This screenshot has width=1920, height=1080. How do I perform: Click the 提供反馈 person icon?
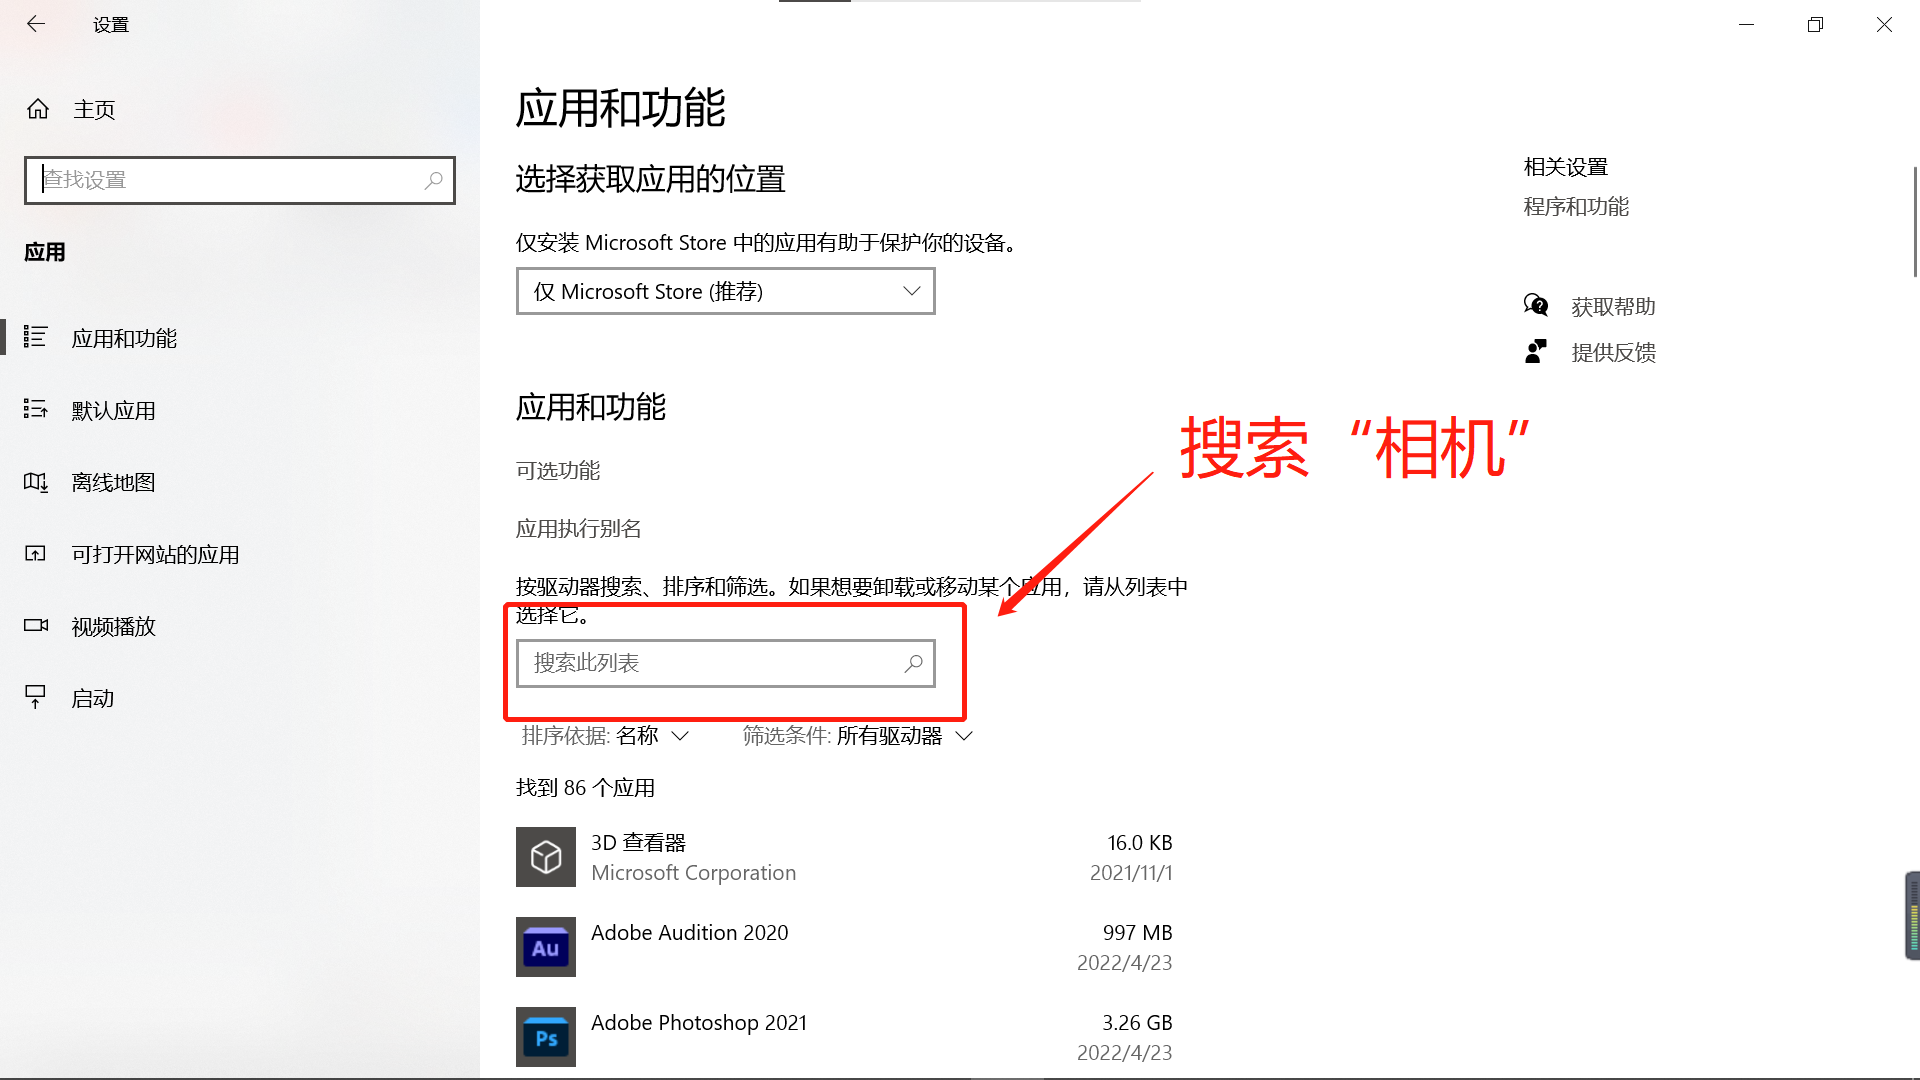pyautogui.click(x=1535, y=352)
